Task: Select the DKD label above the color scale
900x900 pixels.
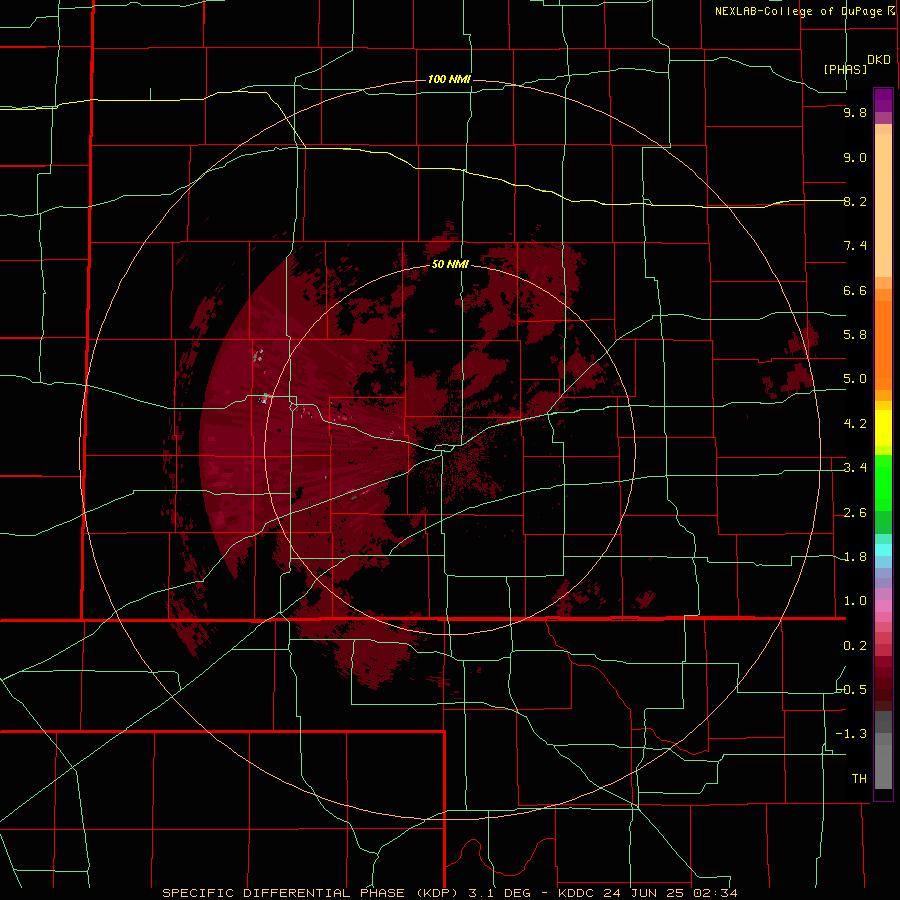Action: (x=879, y=59)
